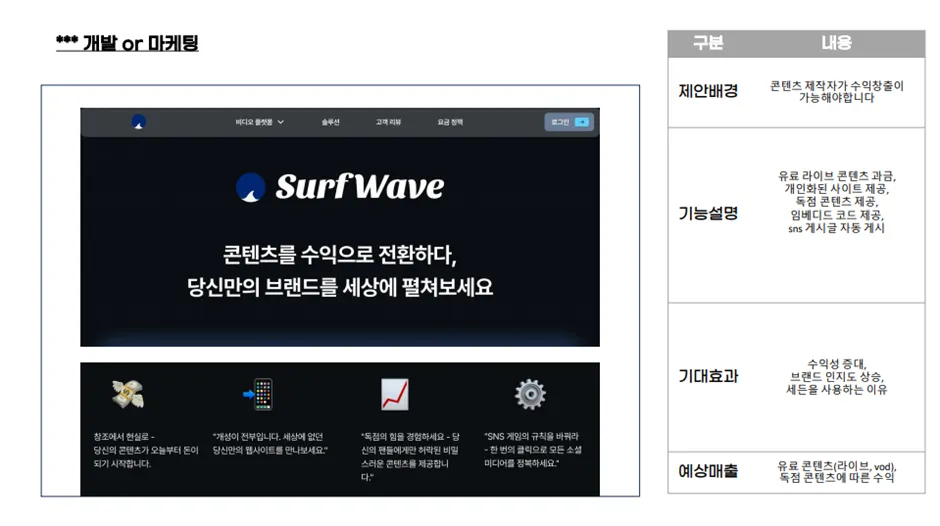Viewport: 940px width, 526px height.
Task: Click the mobile phone with arrow icon
Action: coord(259,395)
